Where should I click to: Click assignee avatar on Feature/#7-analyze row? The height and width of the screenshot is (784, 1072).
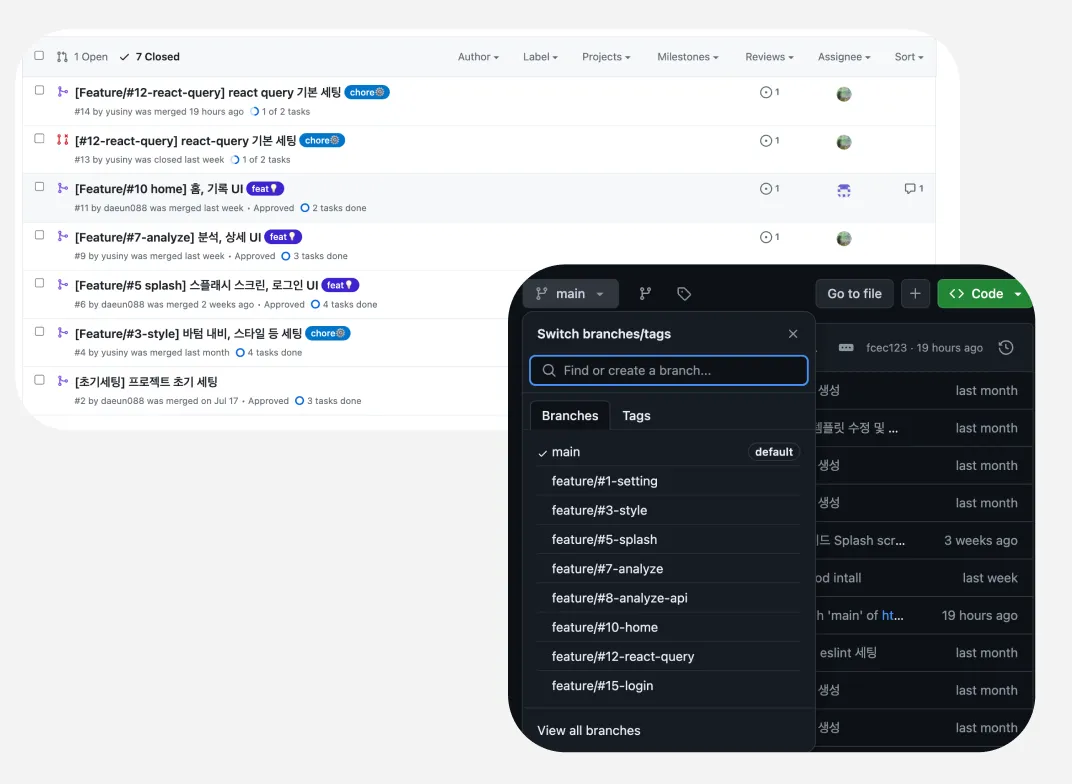click(844, 239)
